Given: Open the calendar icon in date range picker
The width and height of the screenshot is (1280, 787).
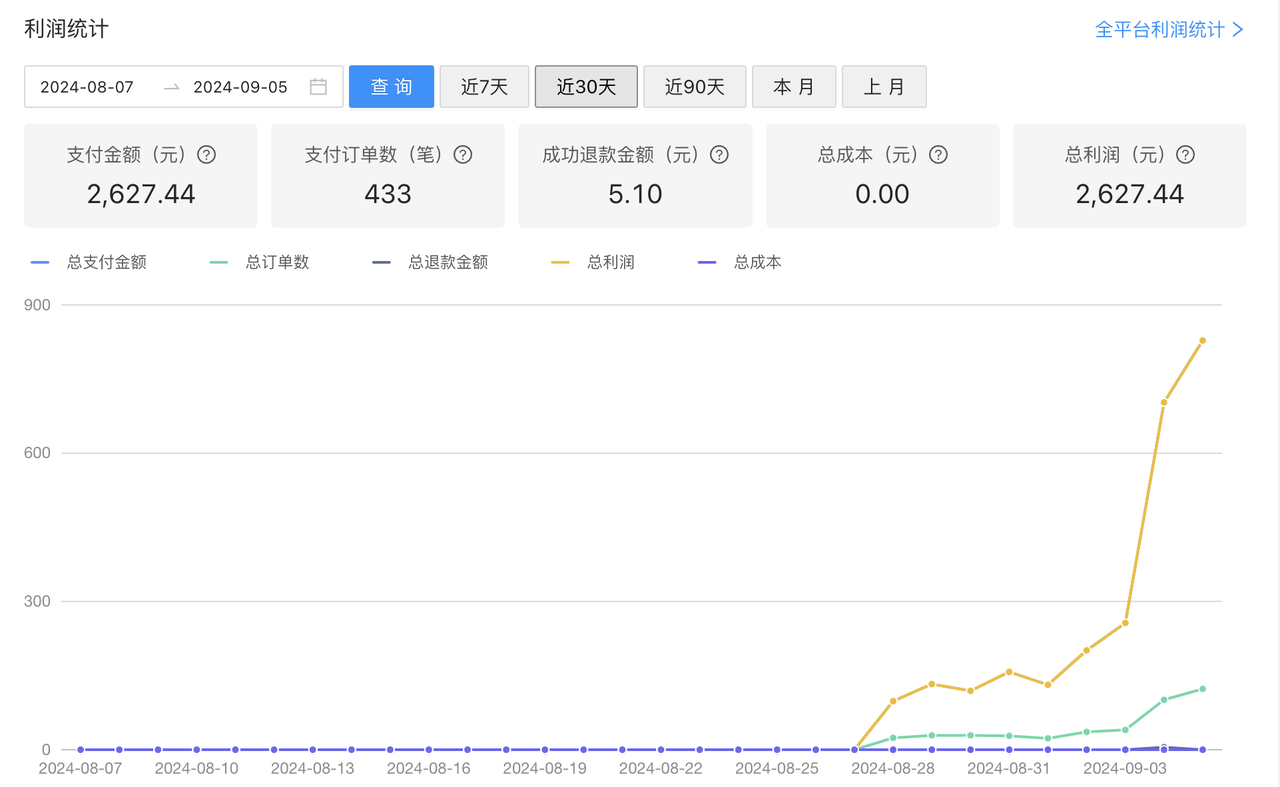Looking at the screenshot, I should tap(318, 87).
